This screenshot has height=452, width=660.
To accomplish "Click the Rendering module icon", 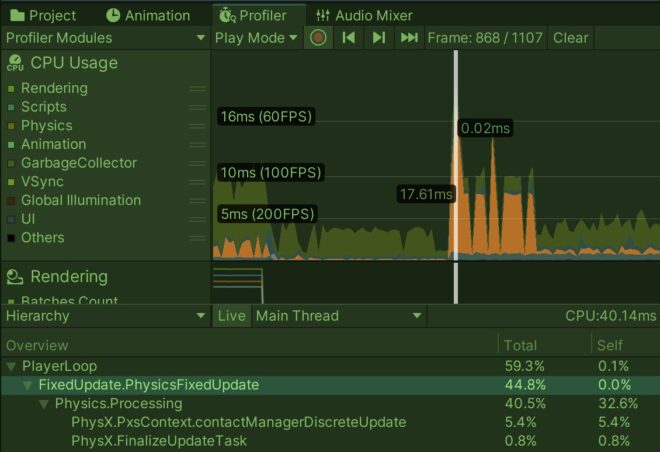I will (15, 277).
